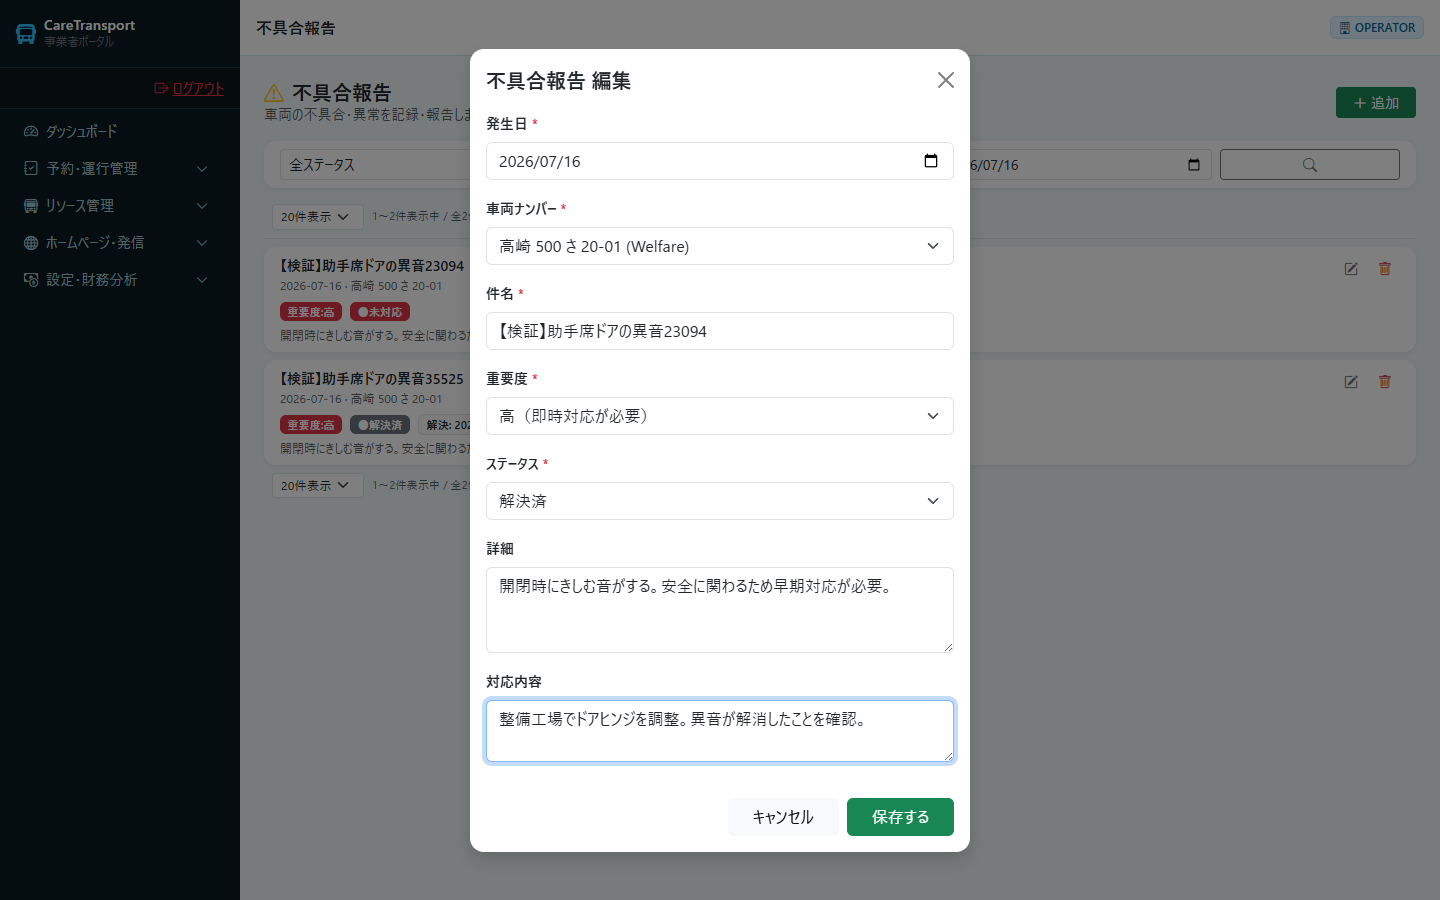Edit the 助手席ドアの異音23094 report
This screenshot has width=1440, height=900.
pos(1351,269)
